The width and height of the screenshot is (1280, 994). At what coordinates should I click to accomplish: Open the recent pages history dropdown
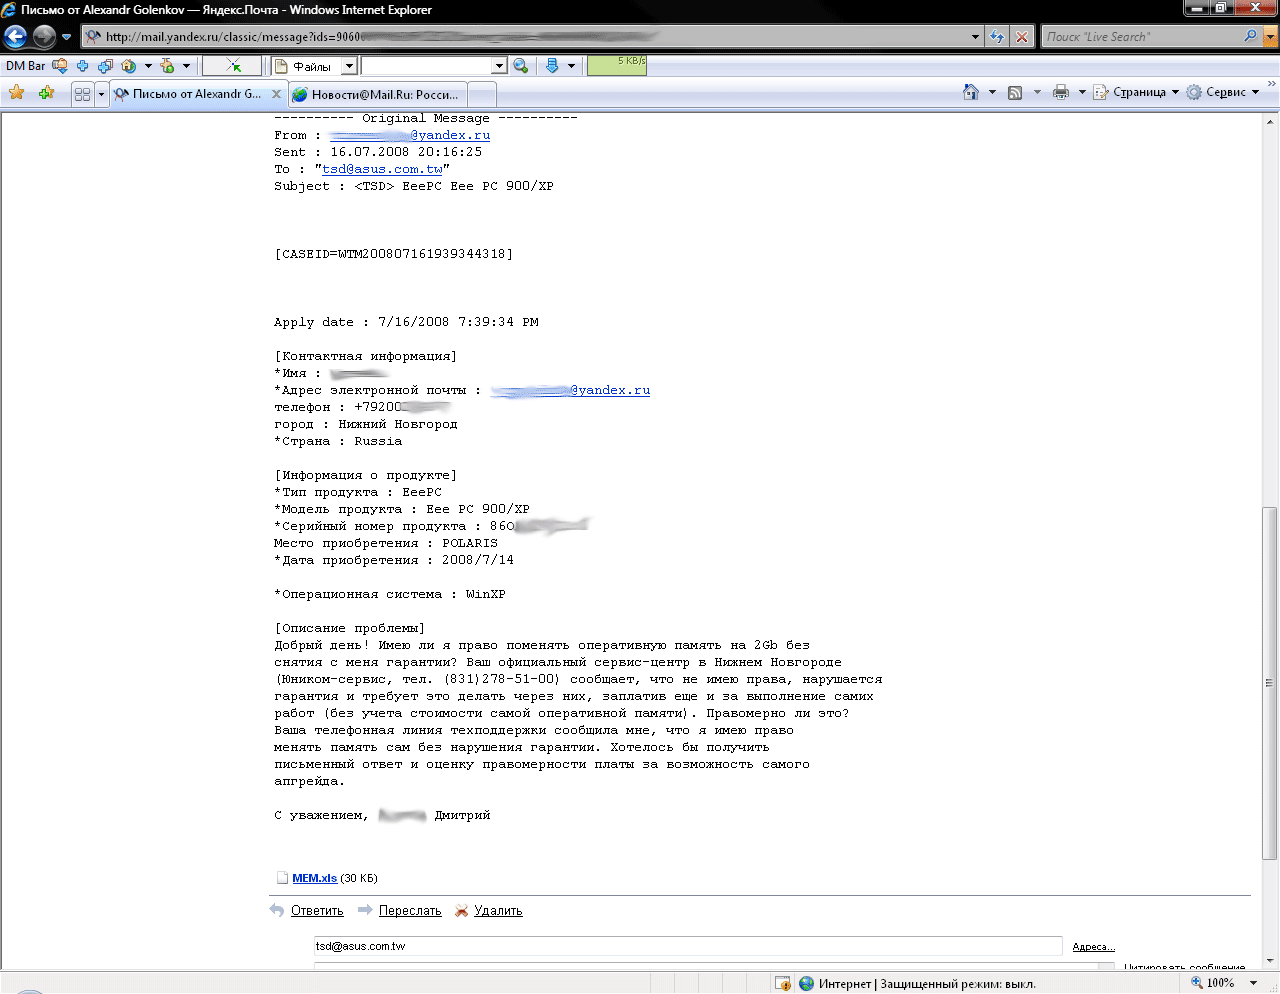pos(67,37)
